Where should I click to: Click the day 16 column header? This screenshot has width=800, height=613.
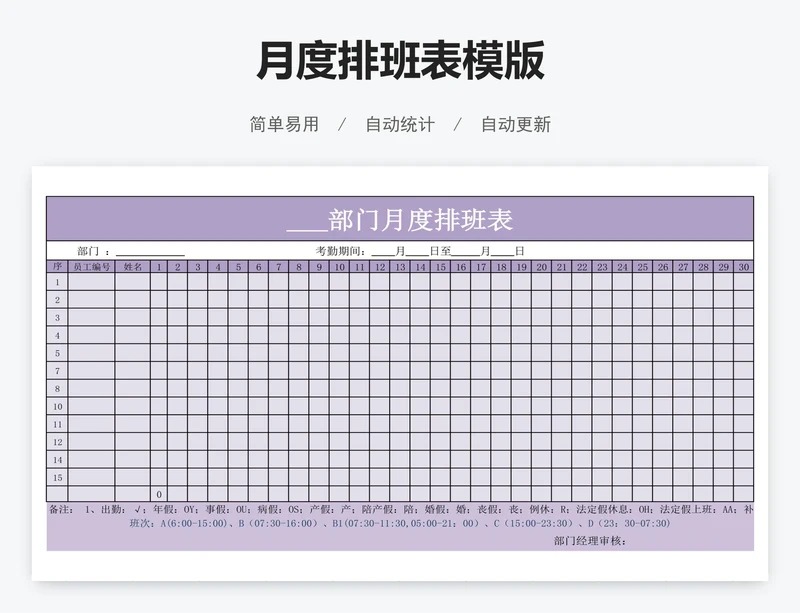[461, 266]
